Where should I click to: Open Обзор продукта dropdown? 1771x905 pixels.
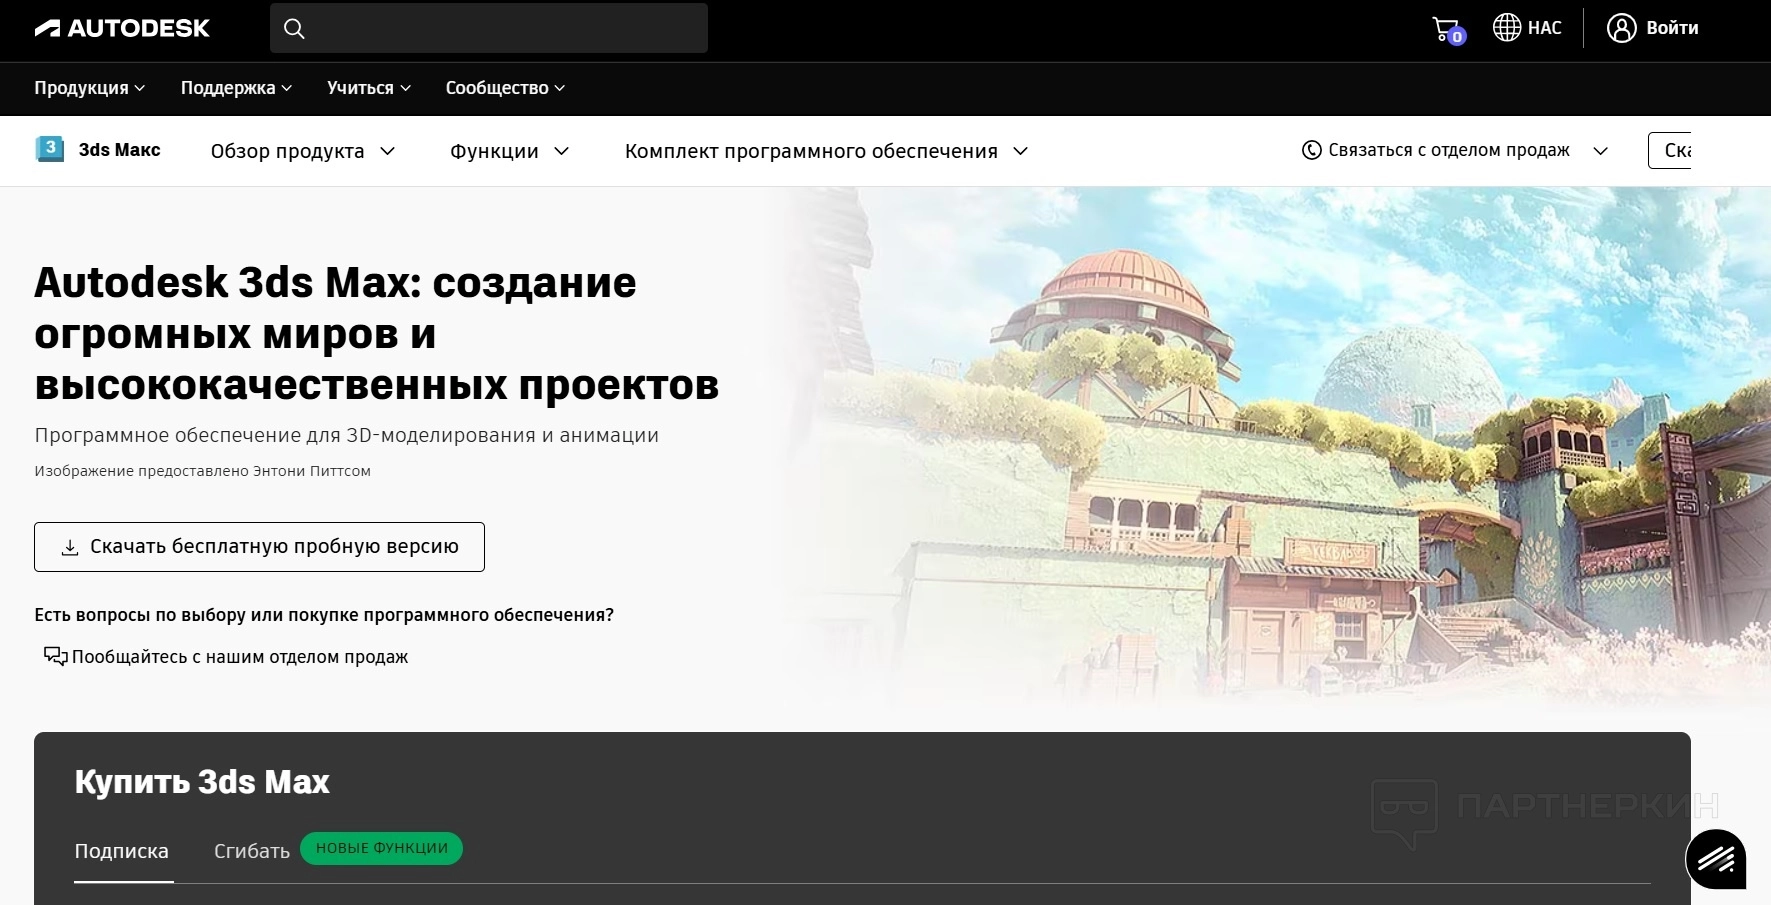(x=303, y=151)
